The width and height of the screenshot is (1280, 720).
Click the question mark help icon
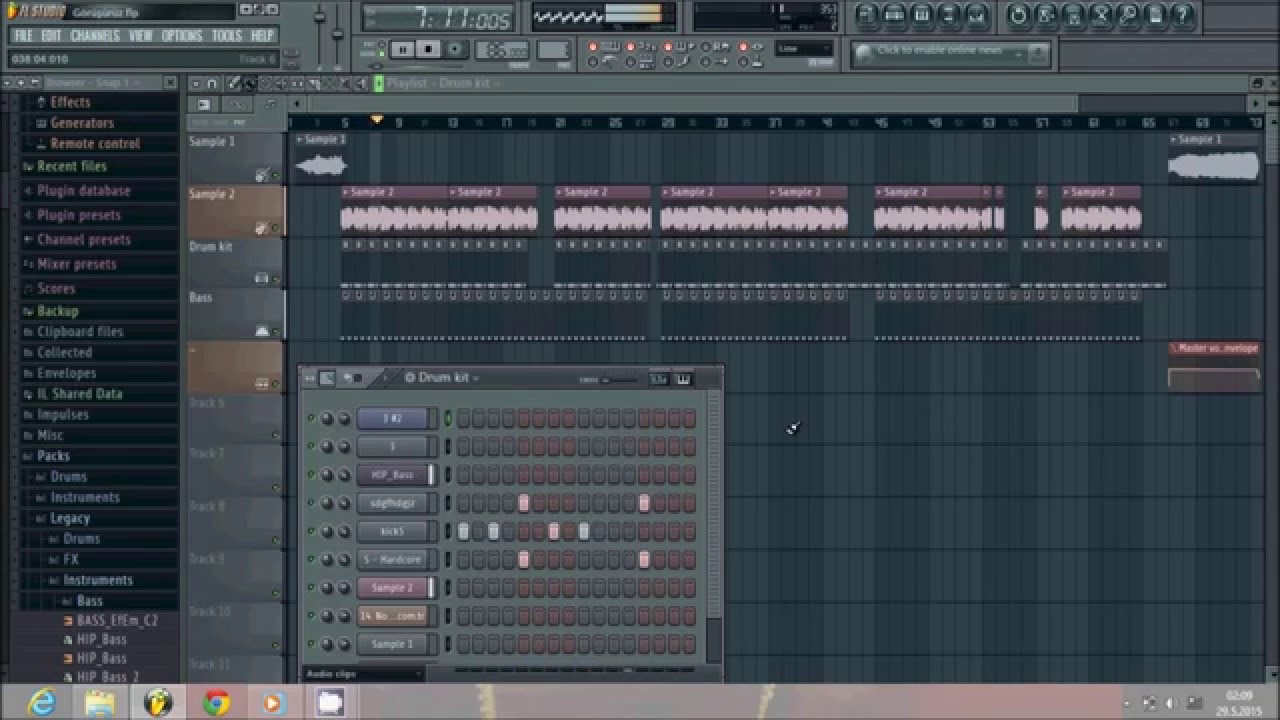(1183, 15)
